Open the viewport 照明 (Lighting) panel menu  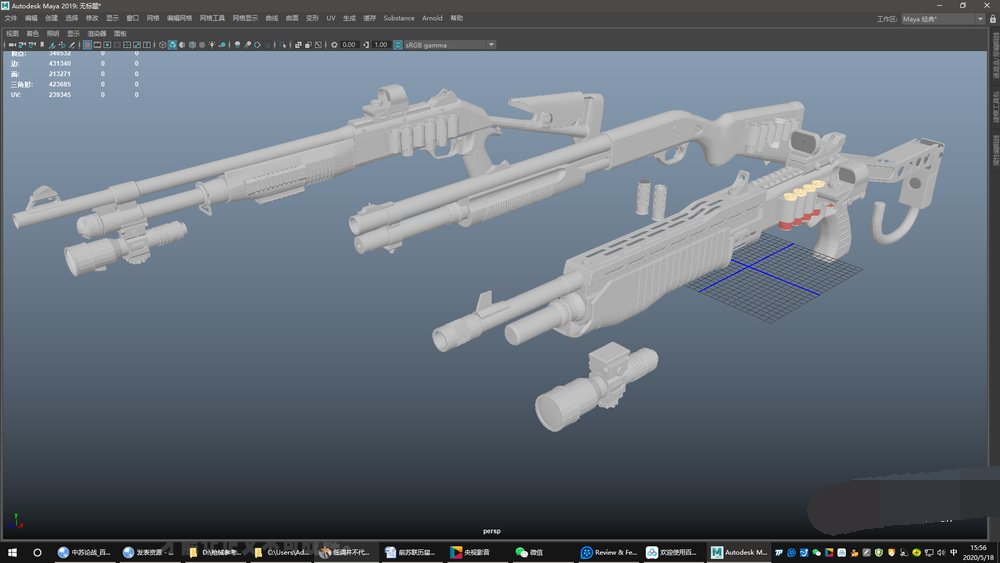53,33
